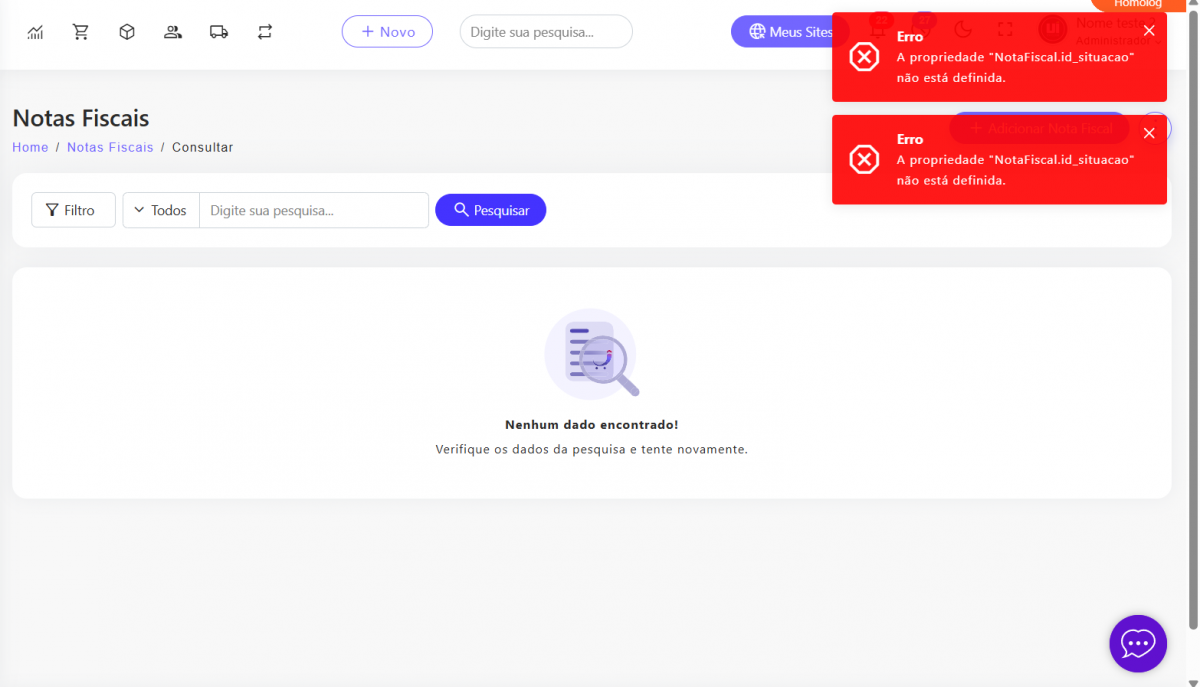Open Meus Sites button
Viewport: 1200px width, 687px height.
pyautogui.click(x=790, y=32)
